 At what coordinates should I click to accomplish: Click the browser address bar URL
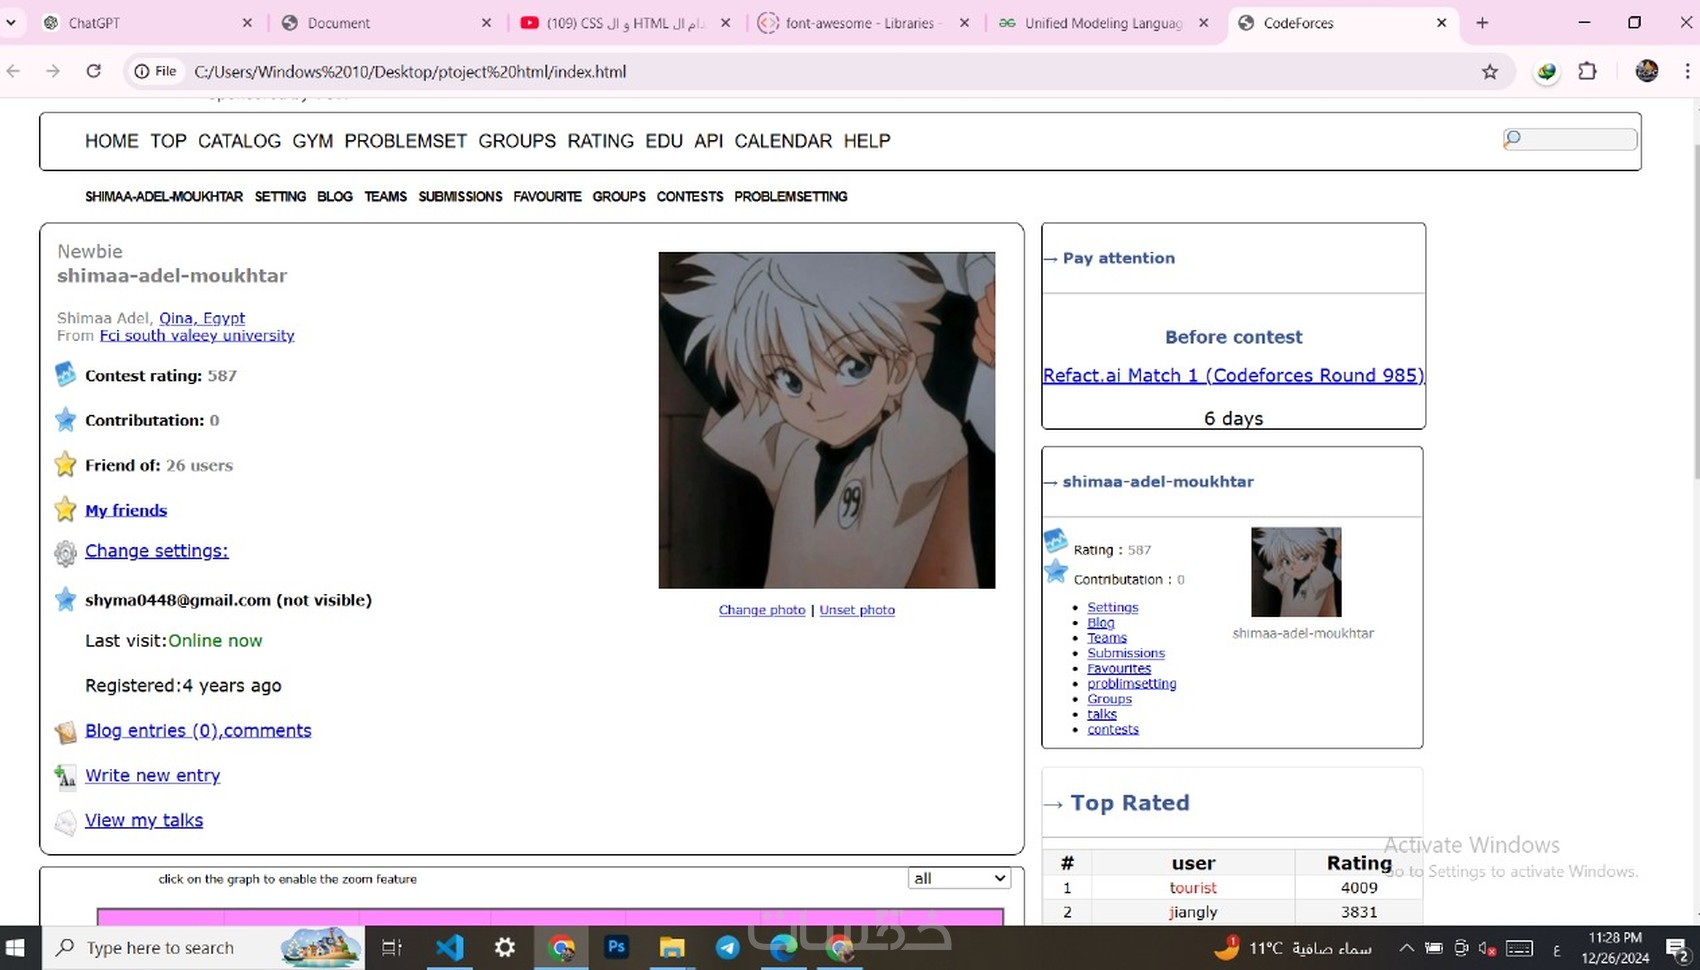tap(410, 72)
